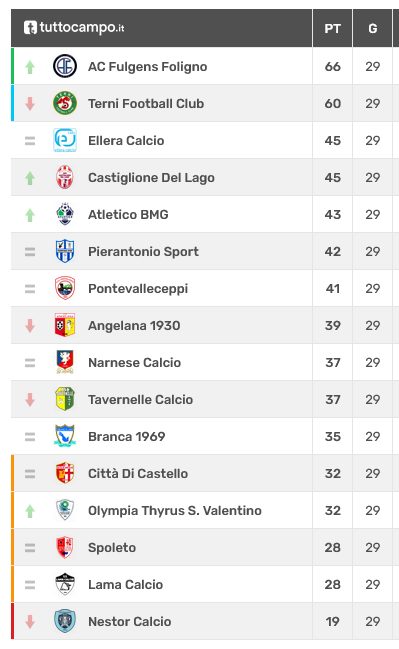Click the Tavernelle Calcio yellow-green shield
399x649 pixels.
point(65,399)
